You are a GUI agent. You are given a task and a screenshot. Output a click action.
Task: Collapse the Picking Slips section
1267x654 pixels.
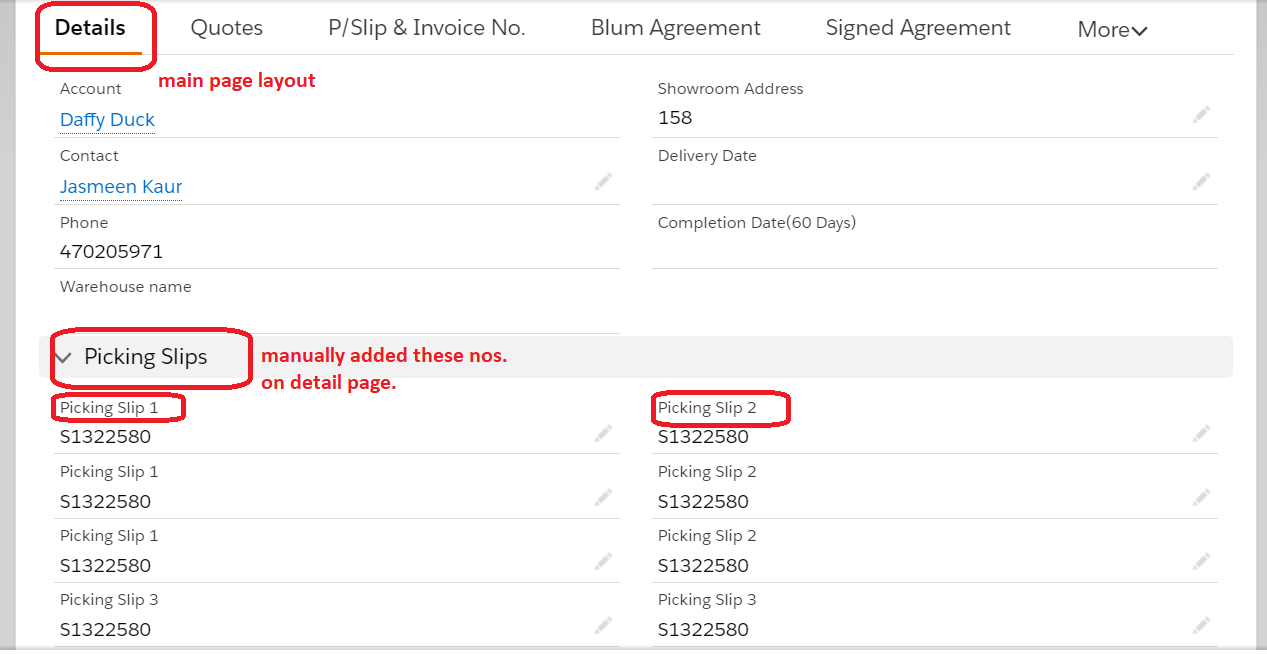click(65, 357)
